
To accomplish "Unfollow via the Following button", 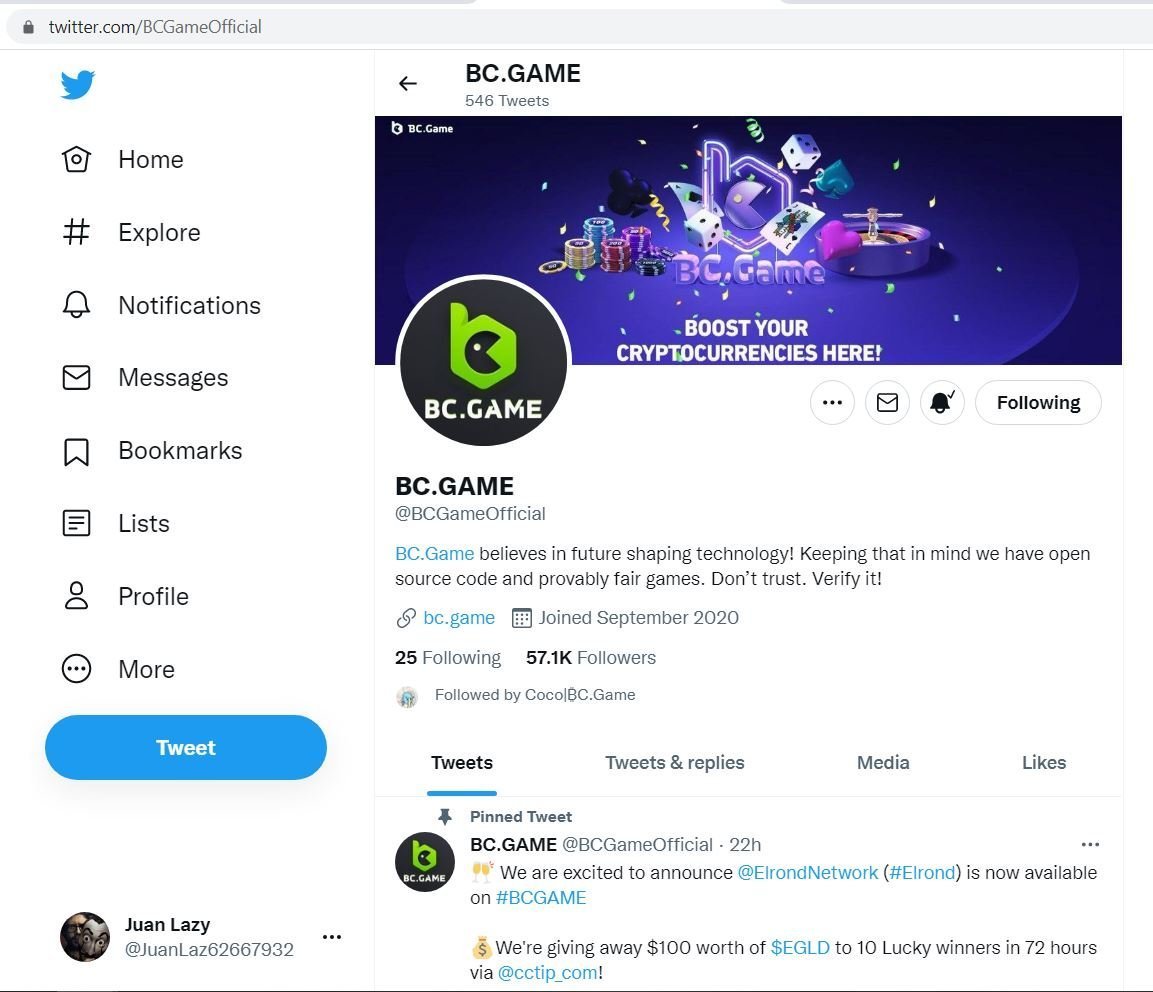I will pyautogui.click(x=1038, y=403).
